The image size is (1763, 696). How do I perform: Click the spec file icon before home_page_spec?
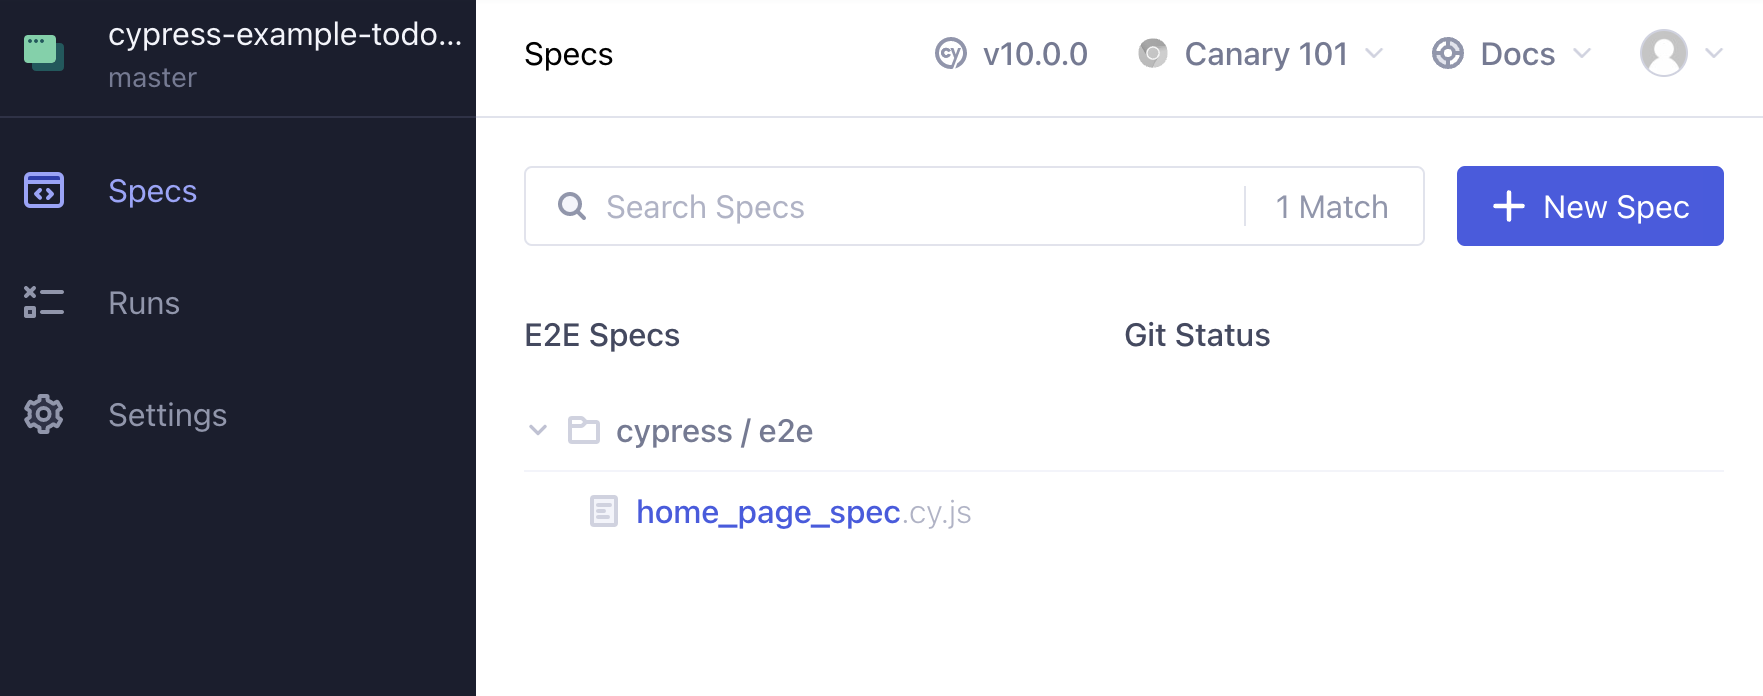pyautogui.click(x=604, y=511)
